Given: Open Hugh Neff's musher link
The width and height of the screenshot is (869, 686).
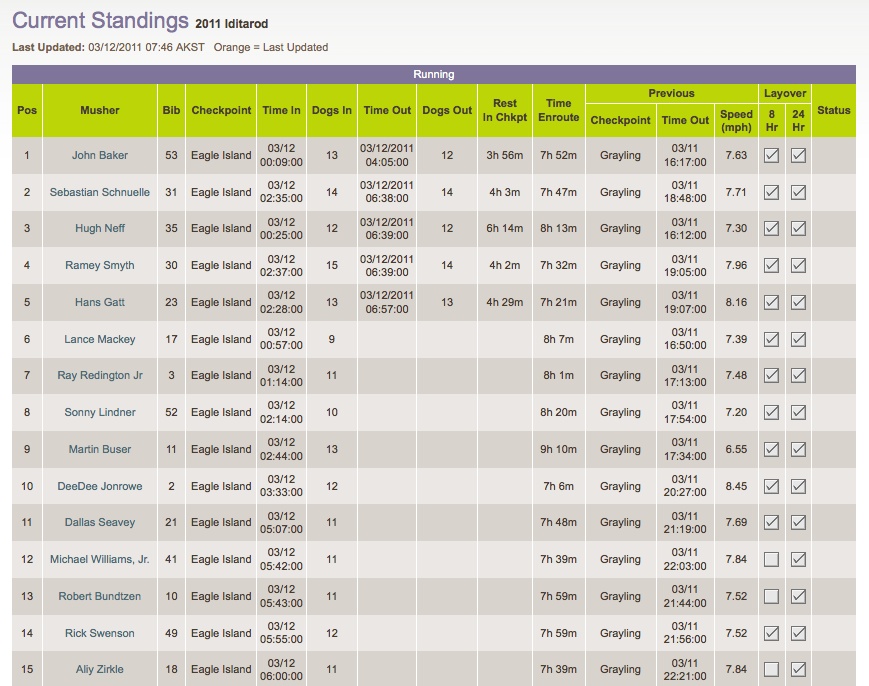Looking at the screenshot, I should click(x=100, y=228).
